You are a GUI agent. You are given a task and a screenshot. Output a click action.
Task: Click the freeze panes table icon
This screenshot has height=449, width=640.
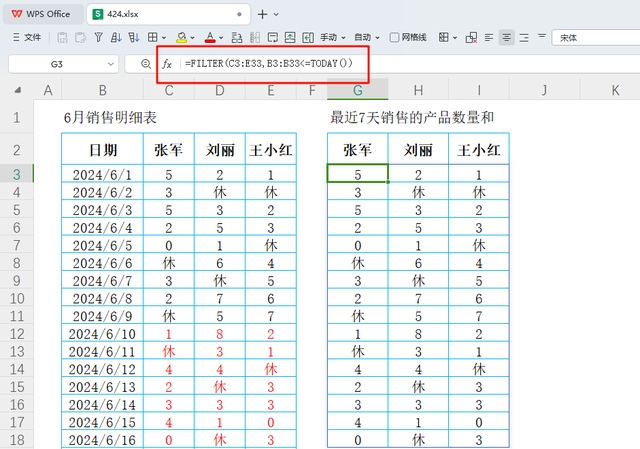(444, 38)
